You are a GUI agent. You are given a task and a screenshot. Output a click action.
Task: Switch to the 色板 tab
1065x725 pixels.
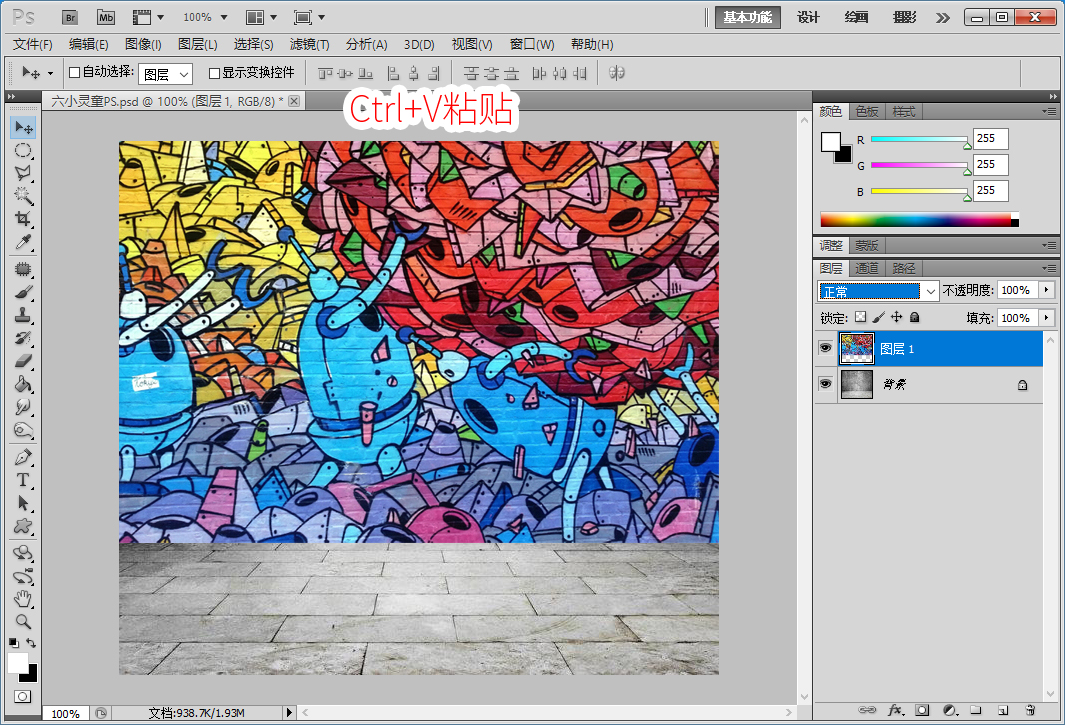[867, 111]
